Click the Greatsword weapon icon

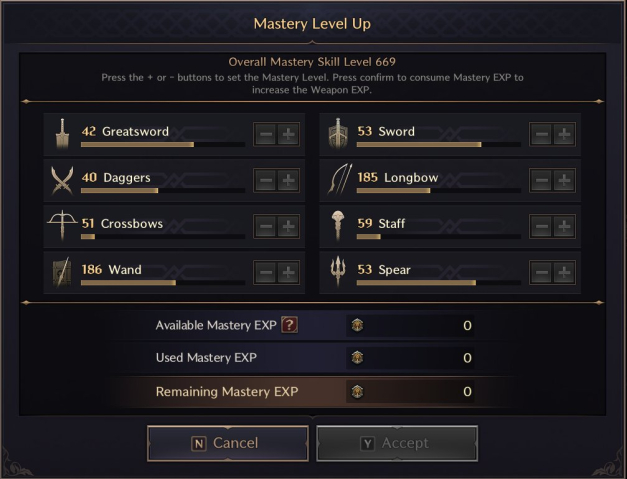[62, 134]
